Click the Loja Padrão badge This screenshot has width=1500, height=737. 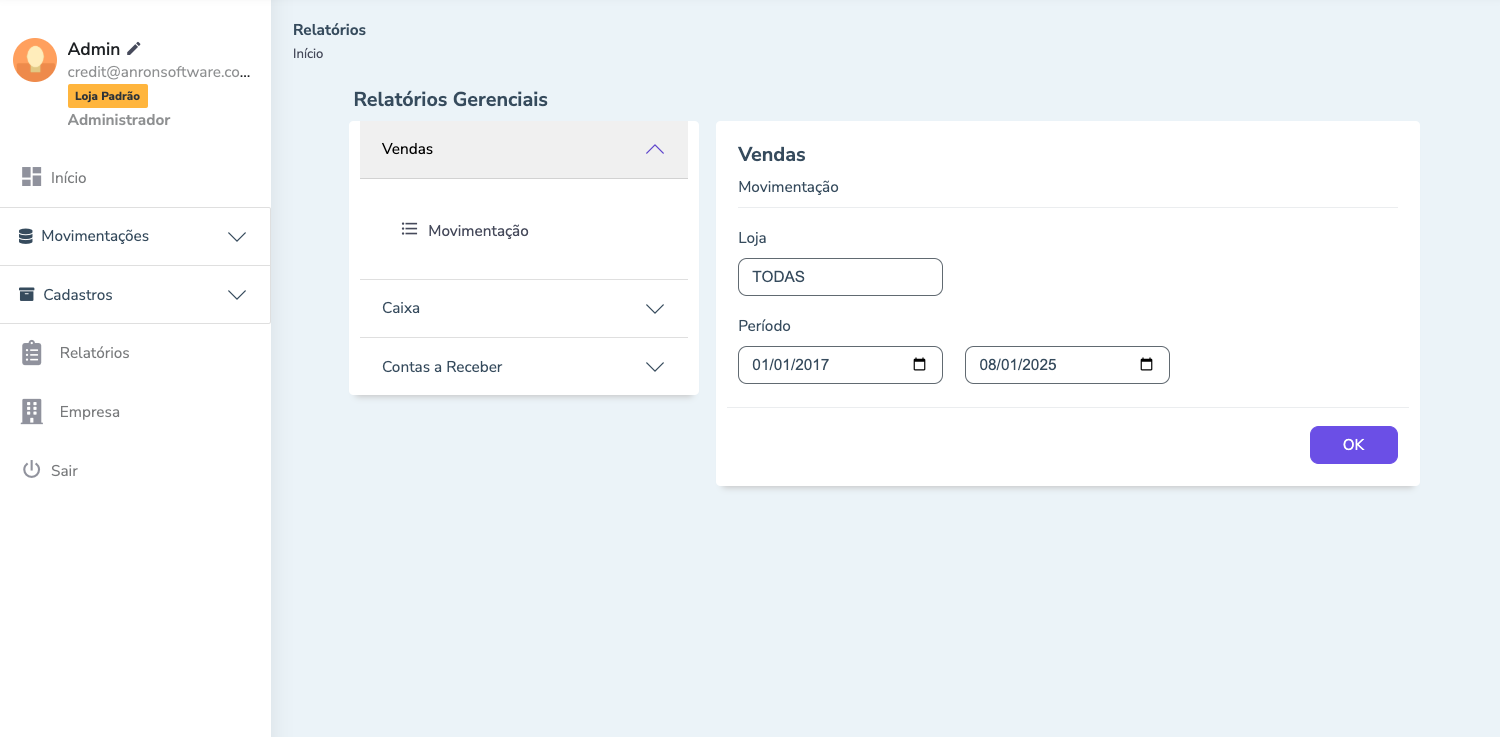pos(108,96)
